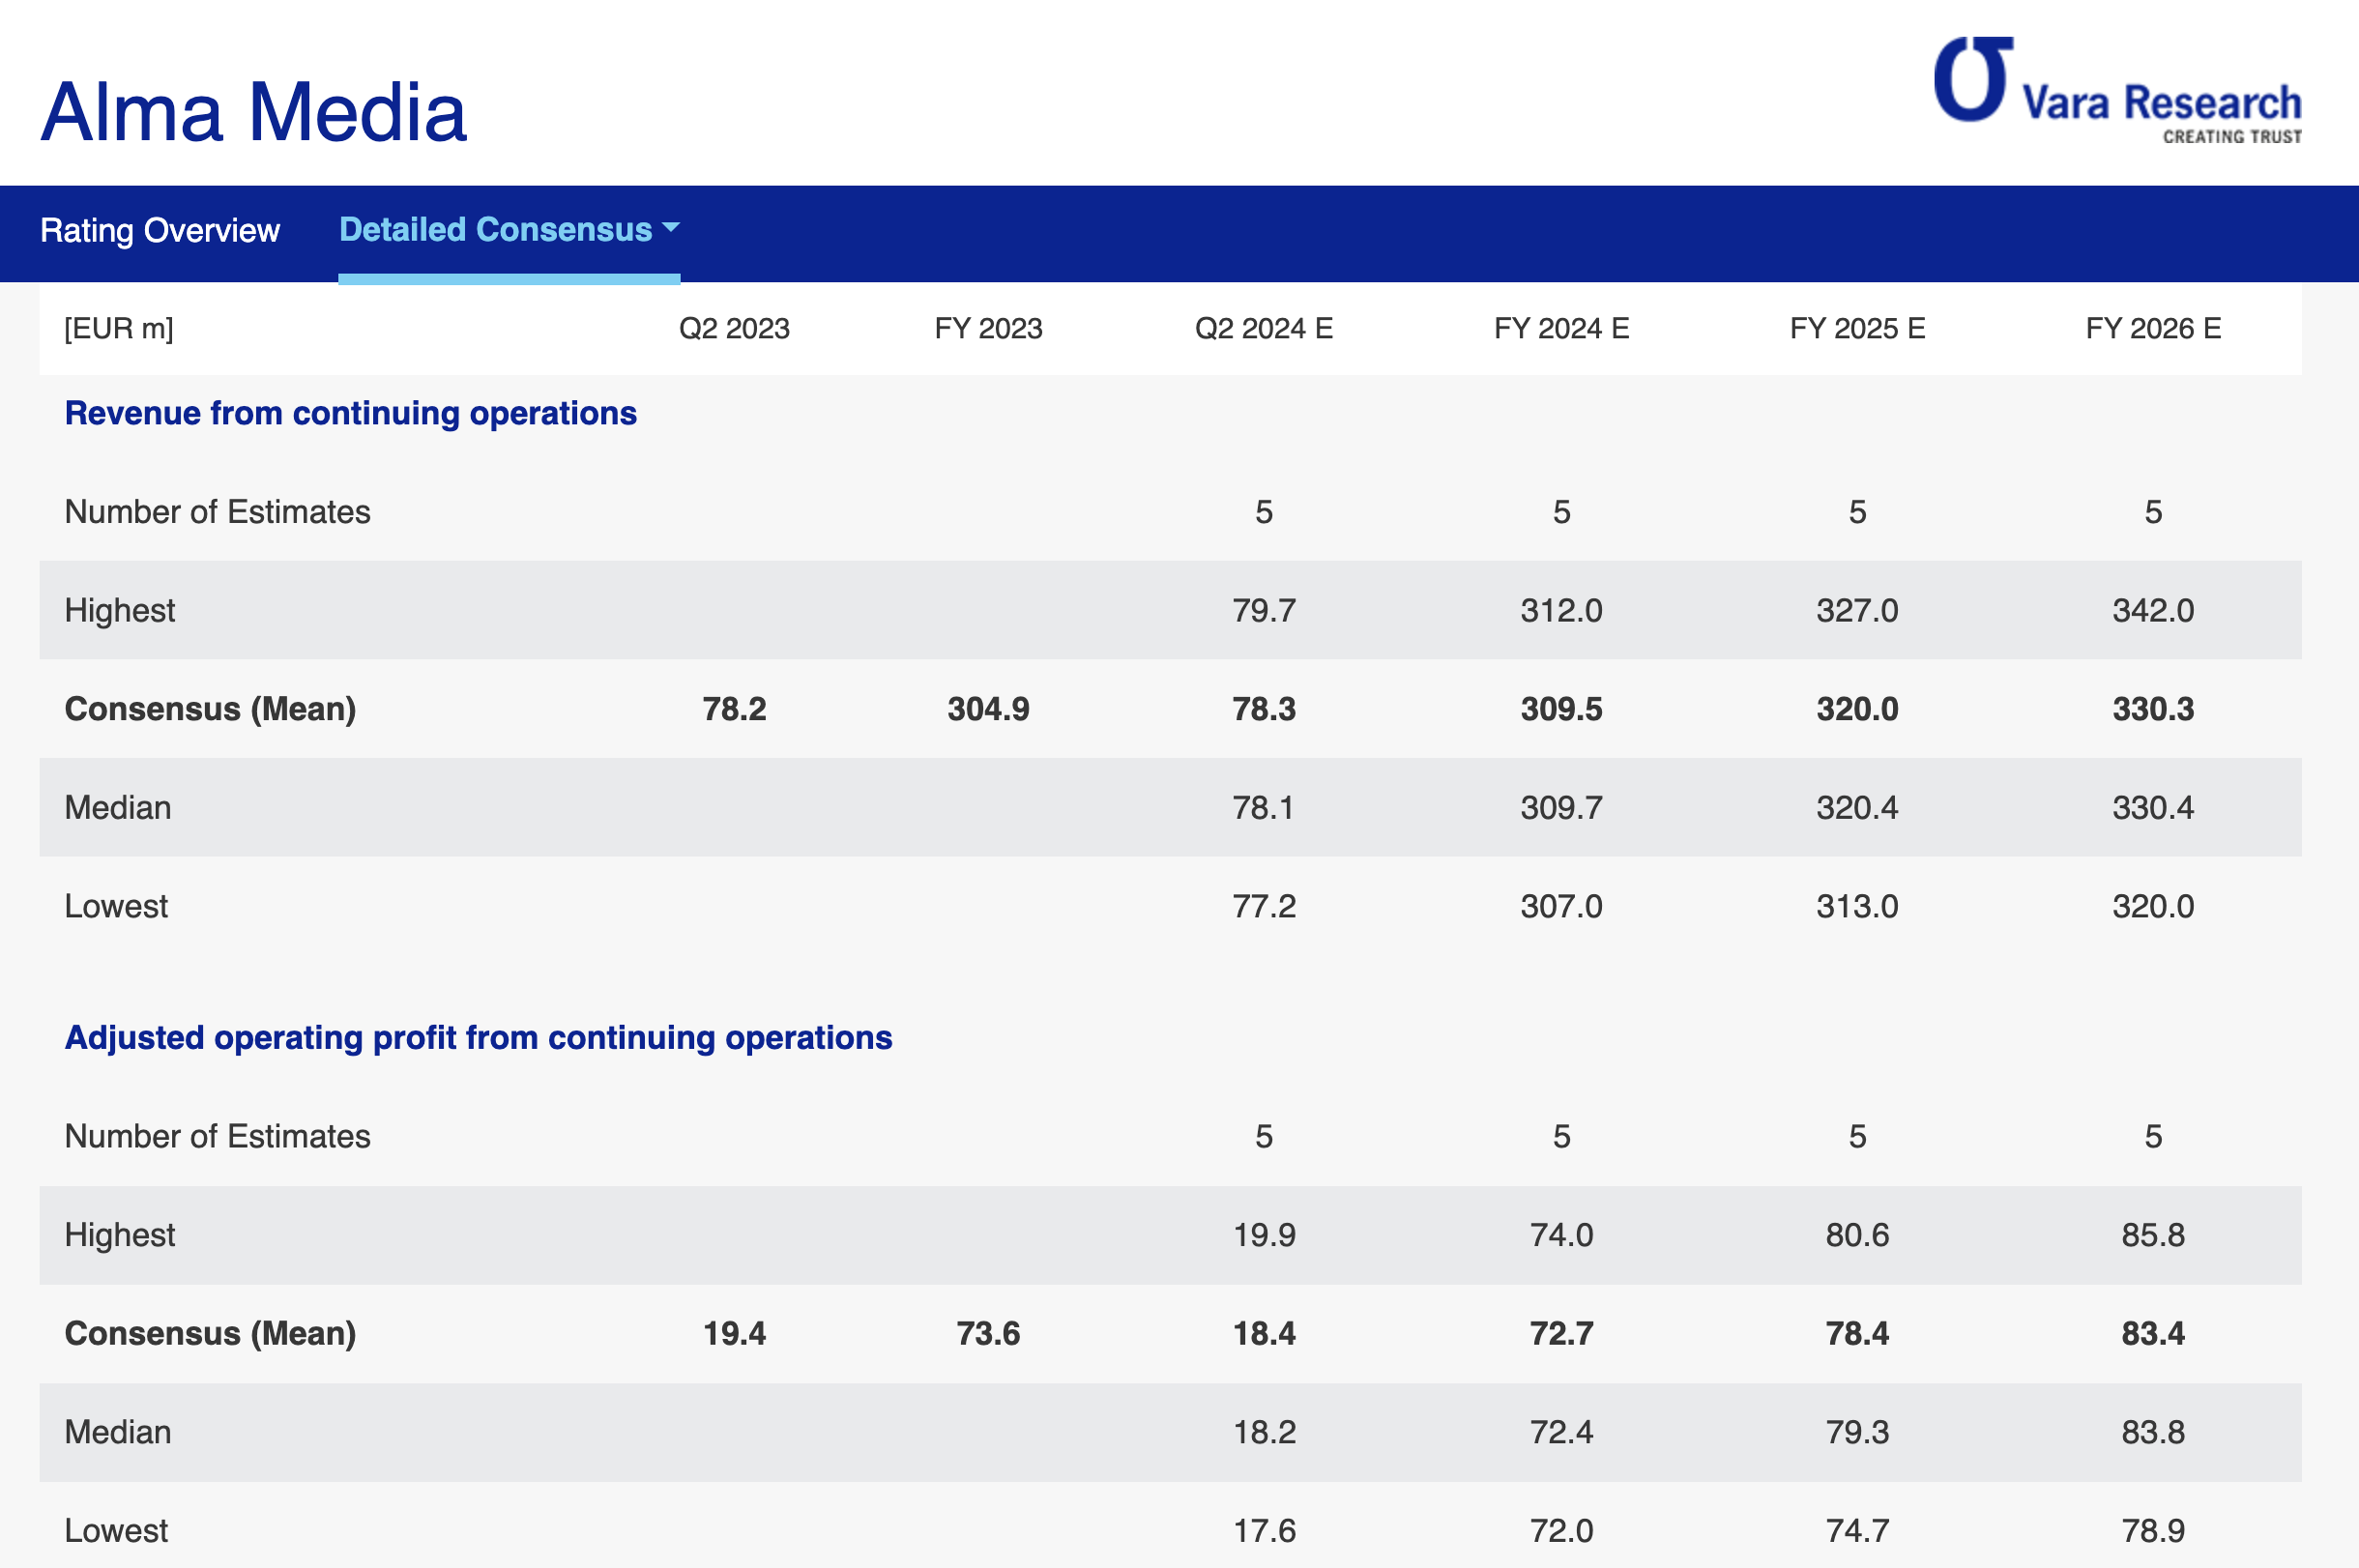Click the Q2 2024 E column header
2359x1568 pixels.
(x=1263, y=329)
